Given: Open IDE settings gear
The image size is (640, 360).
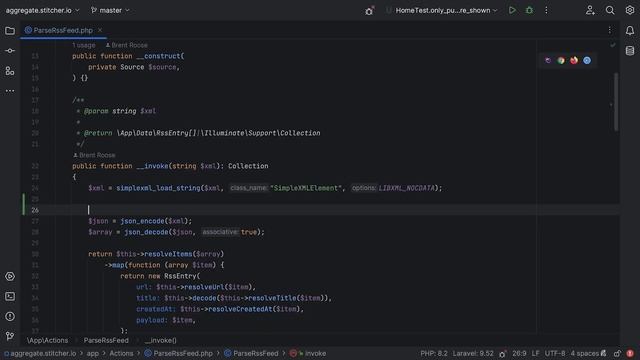Looking at the screenshot, I should tap(630, 10).
